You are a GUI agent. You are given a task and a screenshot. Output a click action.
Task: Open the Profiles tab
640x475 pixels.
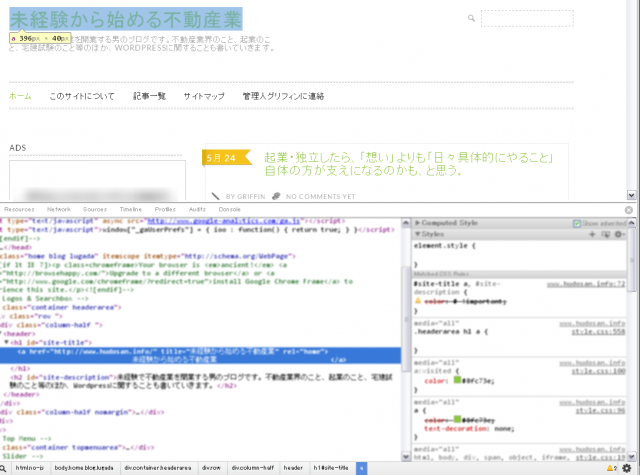165,209
